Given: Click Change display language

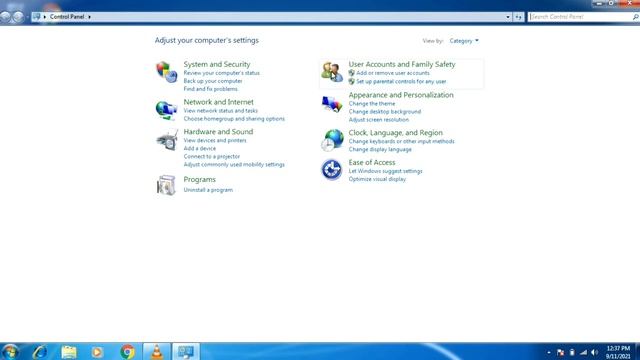Looking at the screenshot, I should point(380,149).
